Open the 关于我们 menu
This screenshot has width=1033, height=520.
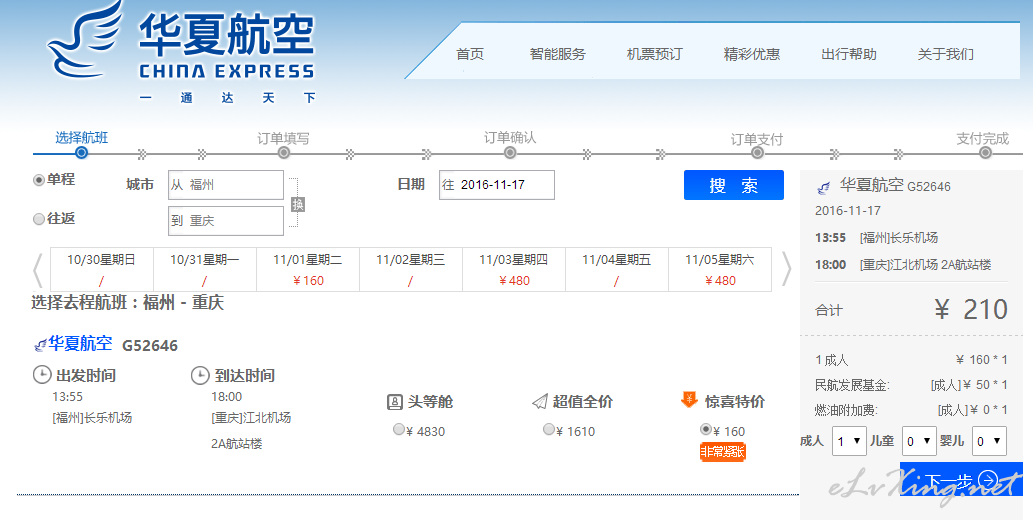pyautogui.click(x=945, y=54)
